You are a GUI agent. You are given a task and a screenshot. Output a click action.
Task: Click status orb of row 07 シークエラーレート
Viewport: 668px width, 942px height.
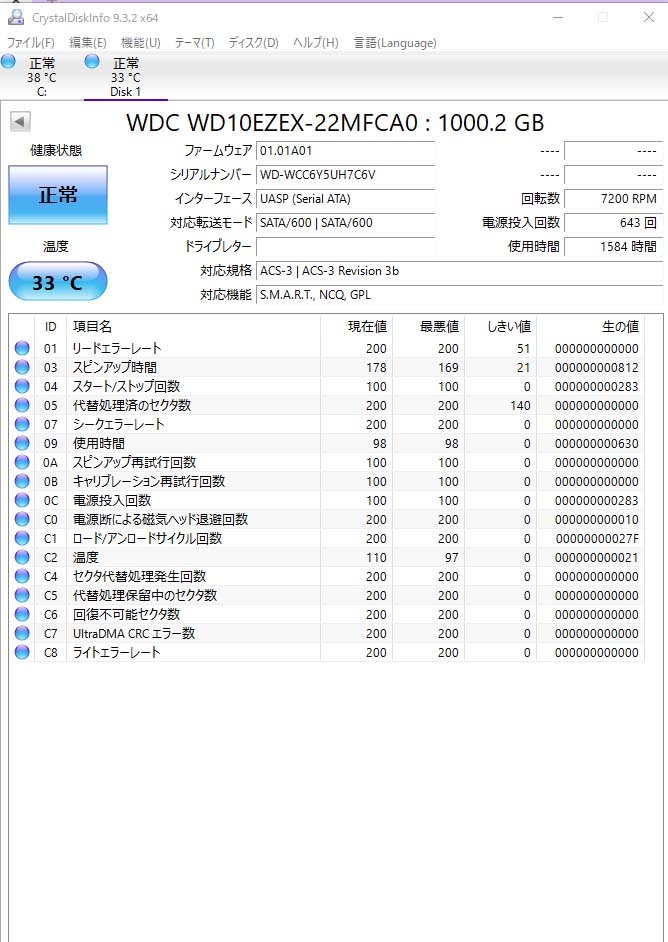click(22, 424)
